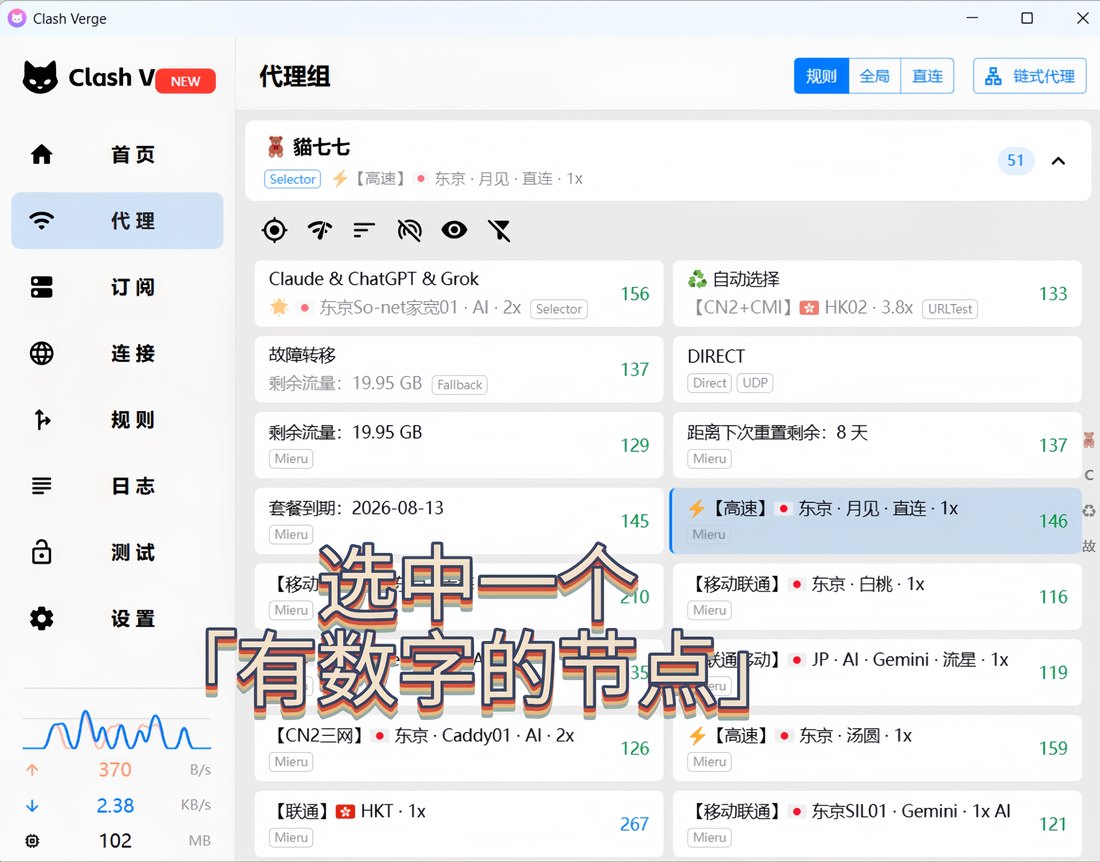Select the DIRECT node
This screenshot has height=862, width=1100.
[x=877, y=369]
